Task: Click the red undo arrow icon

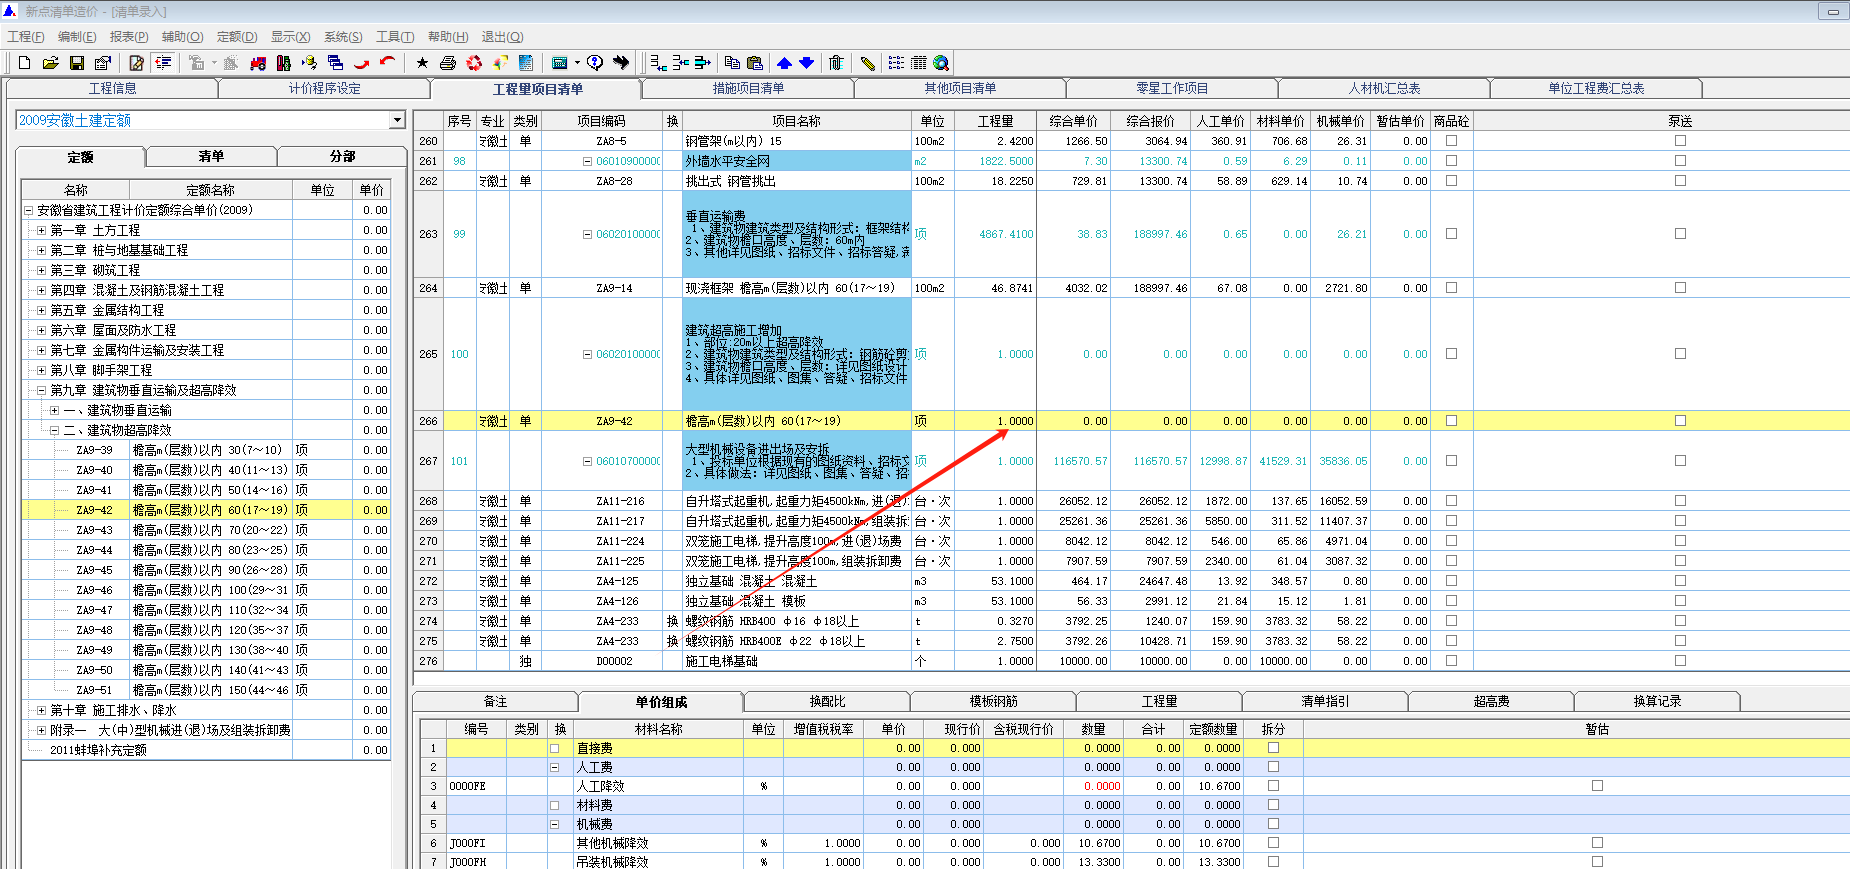Action: 387,63
